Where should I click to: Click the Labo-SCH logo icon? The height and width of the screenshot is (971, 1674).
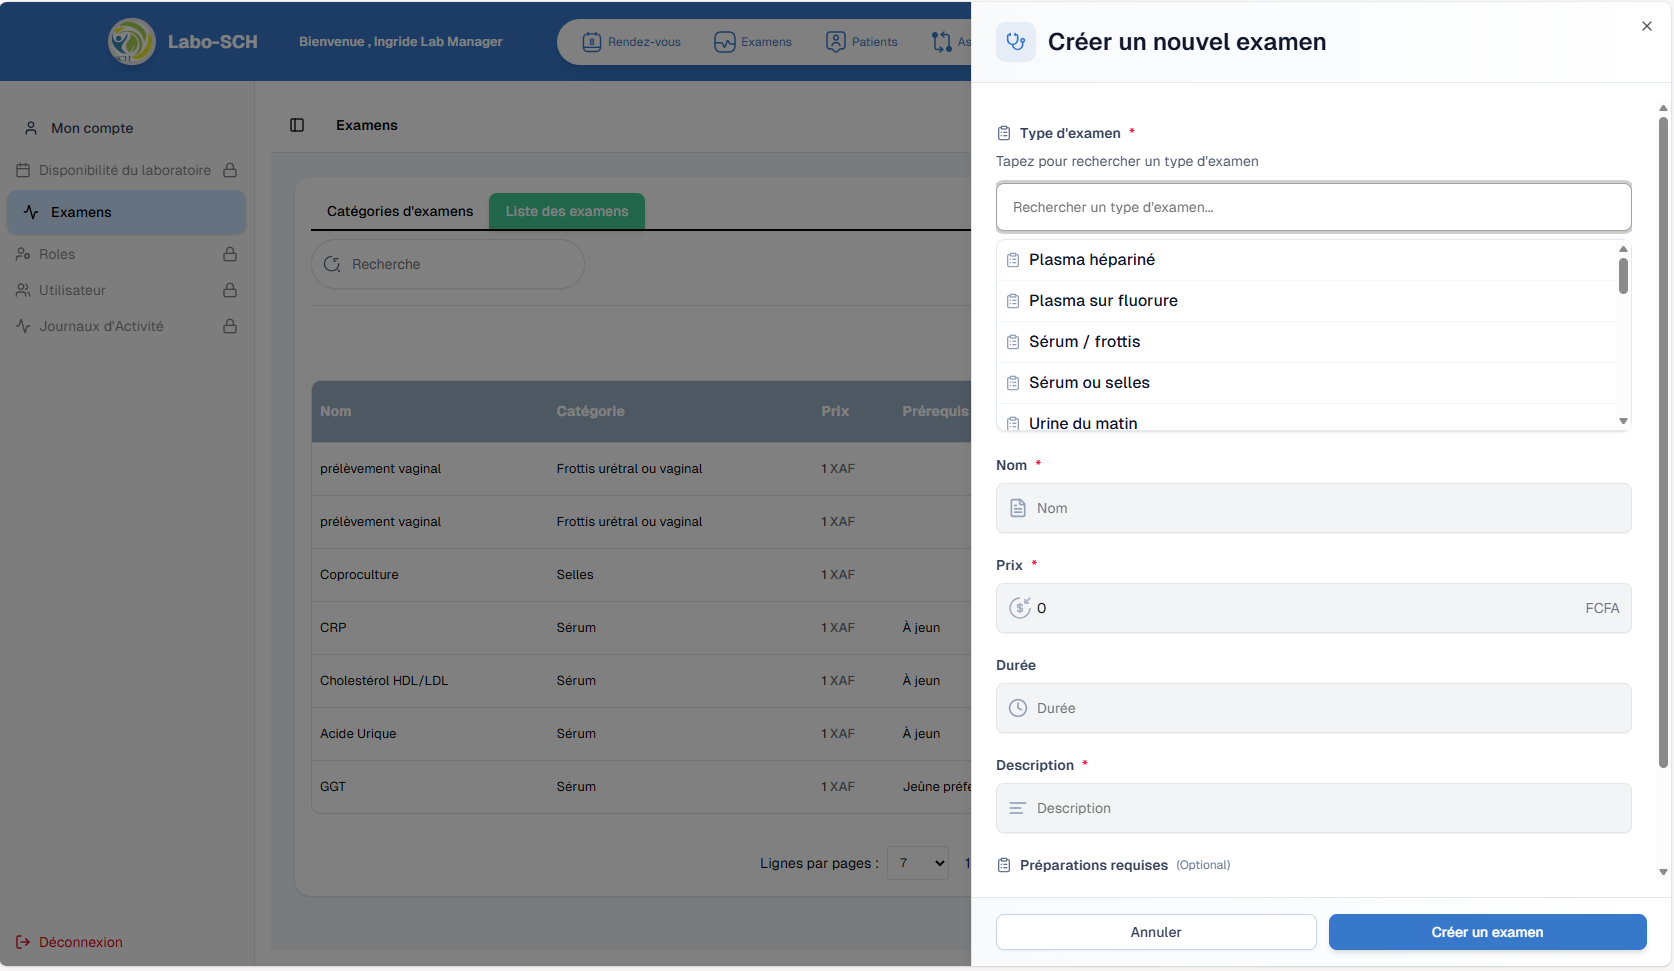pyautogui.click(x=131, y=42)
